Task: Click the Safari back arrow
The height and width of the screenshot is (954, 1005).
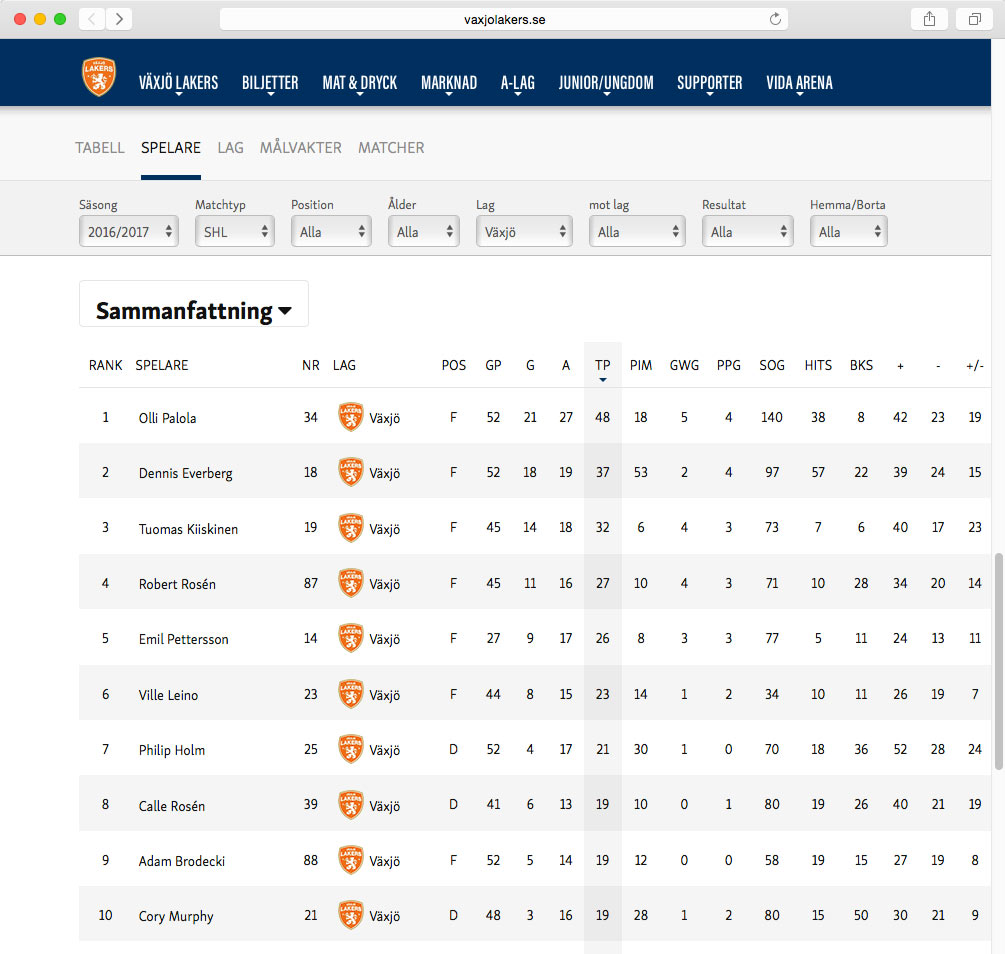Action: [91, 19]
